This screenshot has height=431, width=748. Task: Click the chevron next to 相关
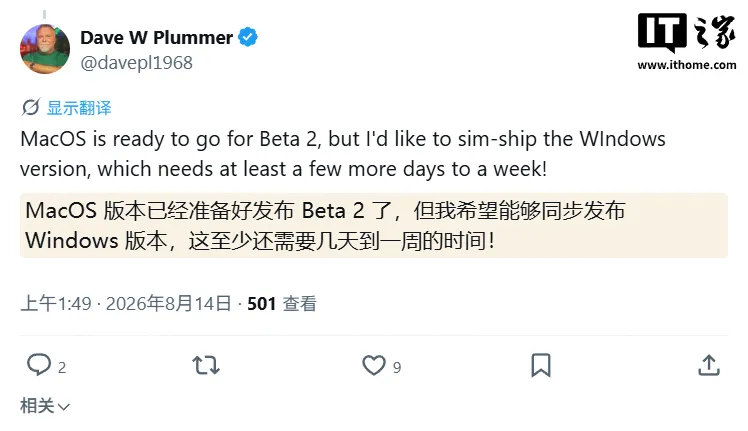coord(63,407)
